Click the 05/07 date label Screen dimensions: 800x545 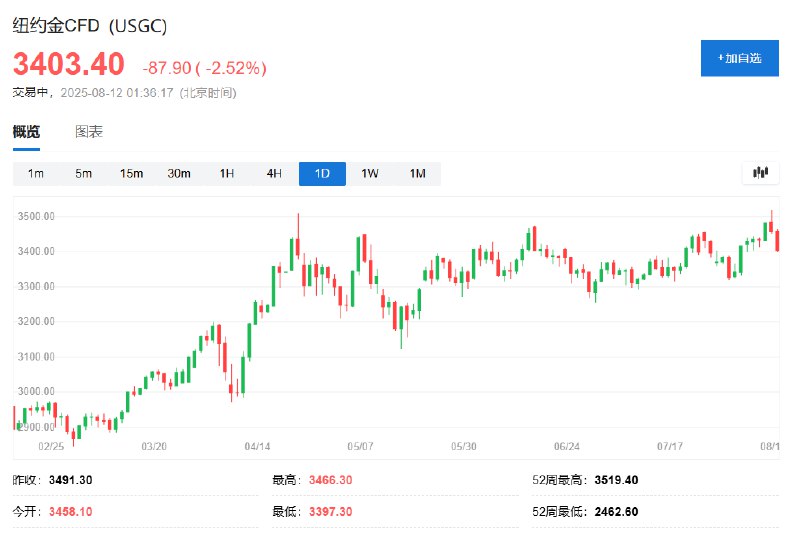coord(360,447)
